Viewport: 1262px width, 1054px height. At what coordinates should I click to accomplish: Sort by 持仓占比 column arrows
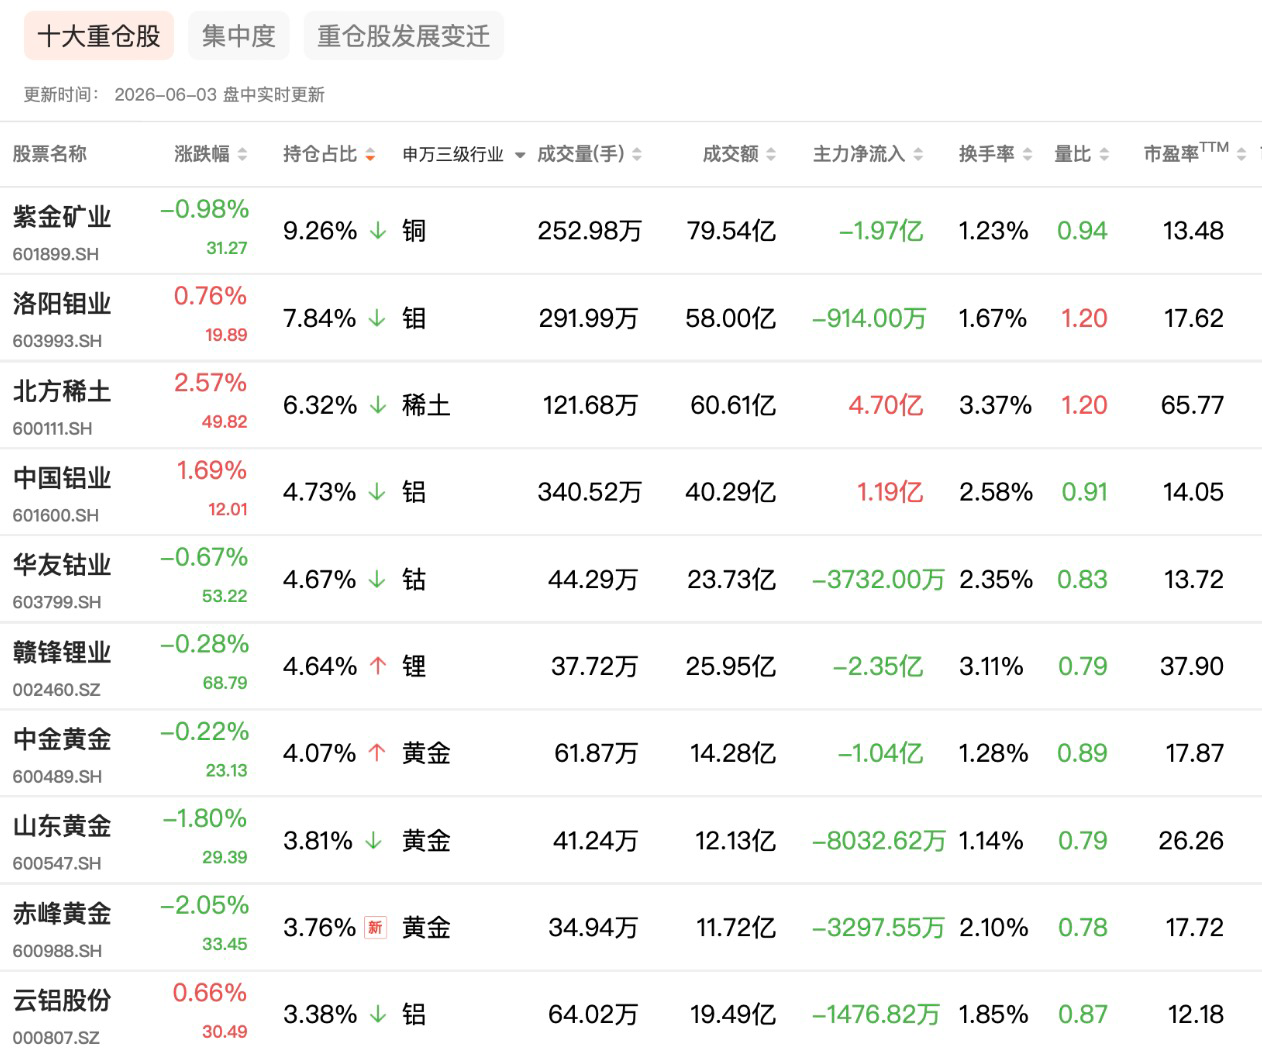(370, 154)
